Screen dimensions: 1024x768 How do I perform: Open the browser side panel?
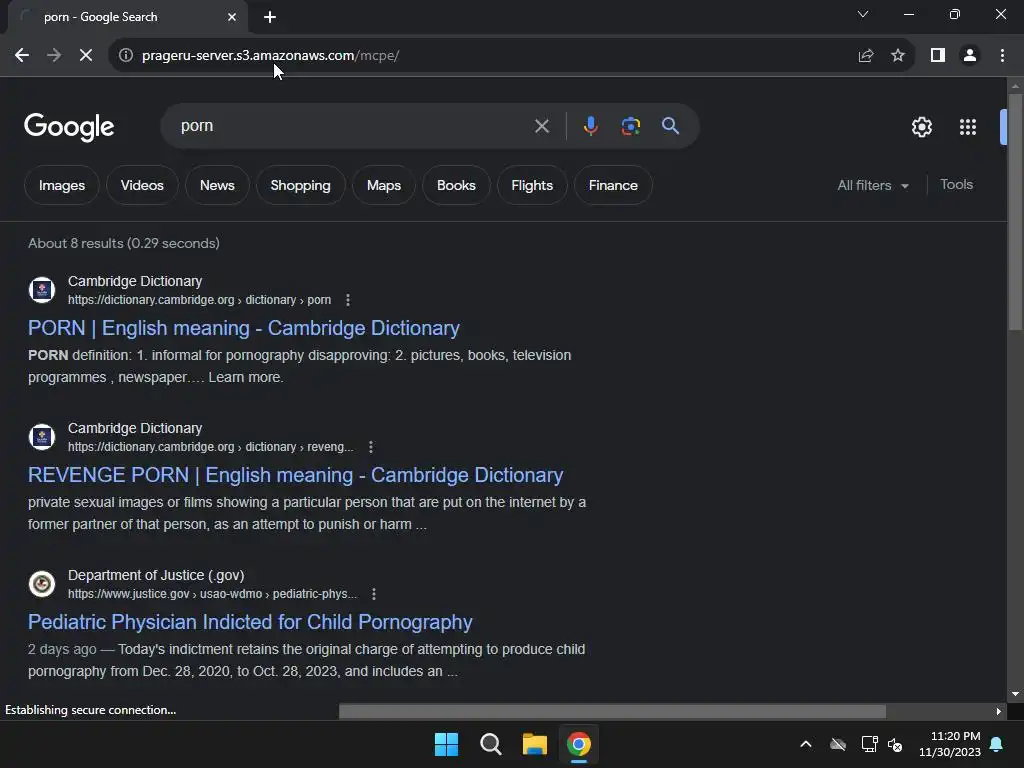pos(938,56)
